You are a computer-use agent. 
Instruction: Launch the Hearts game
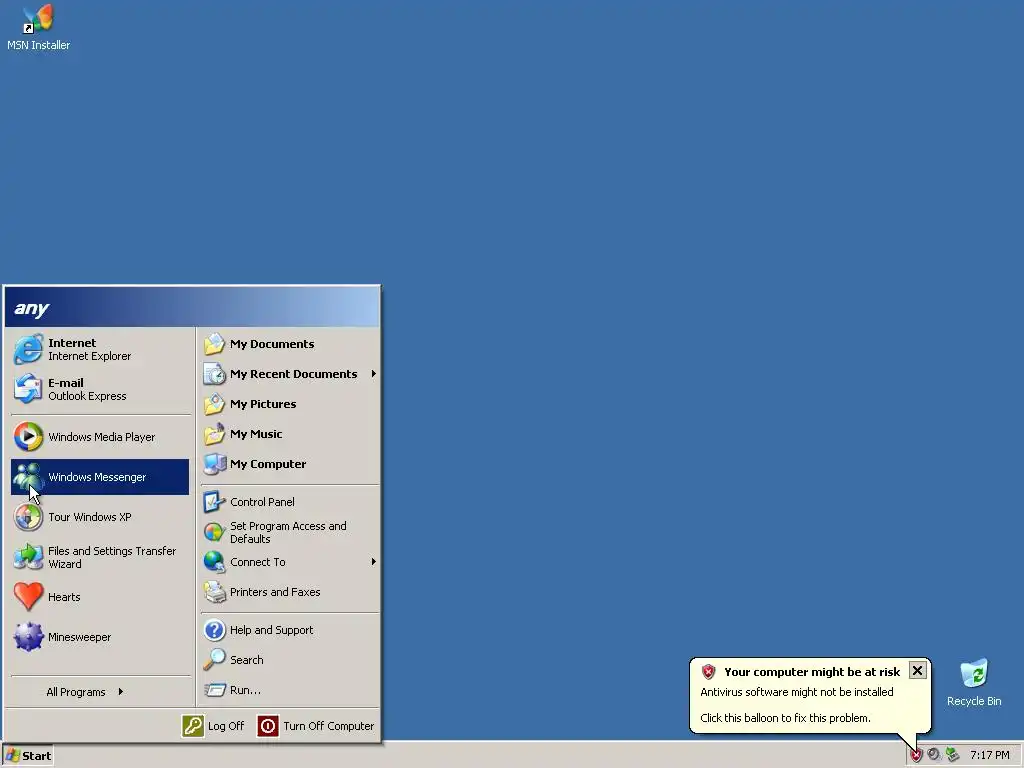pyautogui.click(x=100, y=597)
